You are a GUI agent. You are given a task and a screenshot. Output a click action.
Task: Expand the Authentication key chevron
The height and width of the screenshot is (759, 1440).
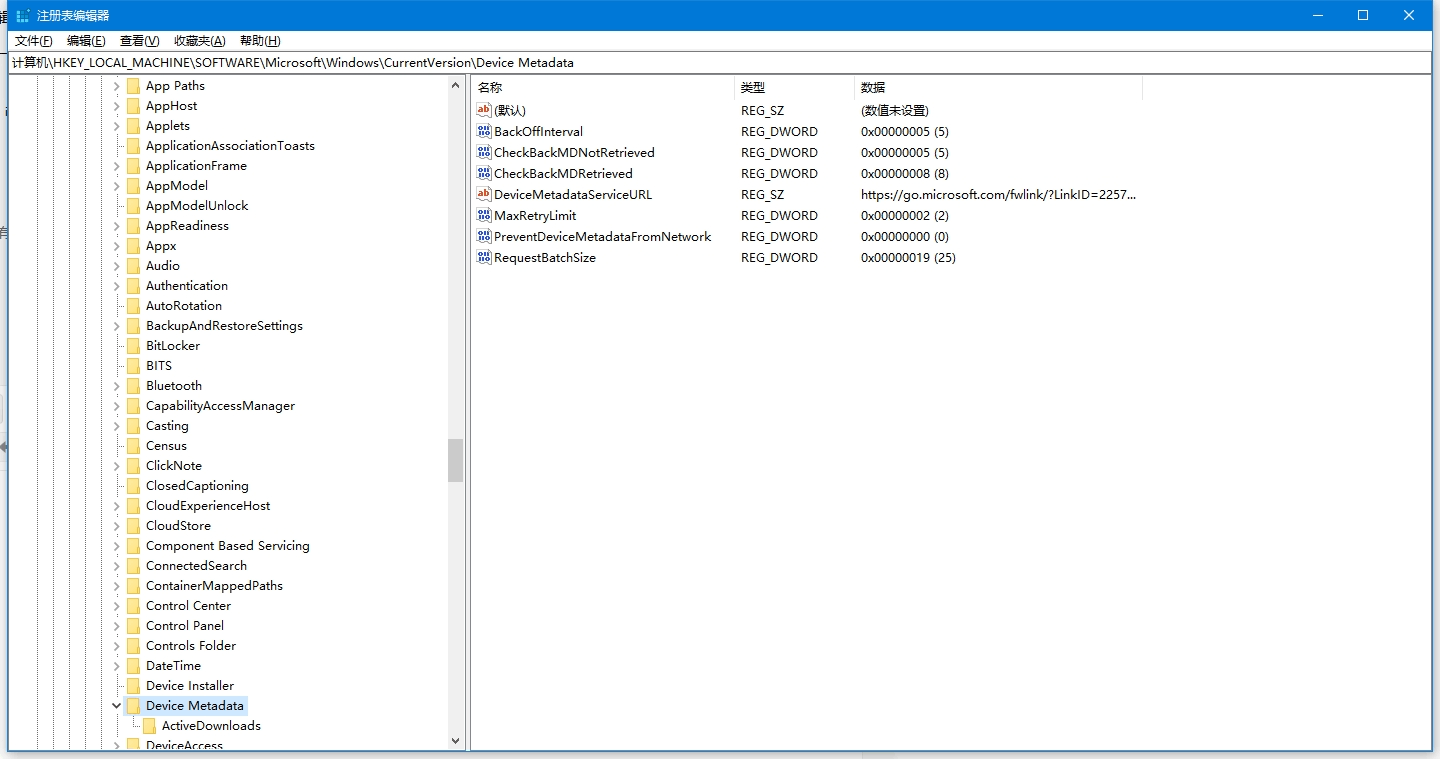tap(117, 286)
